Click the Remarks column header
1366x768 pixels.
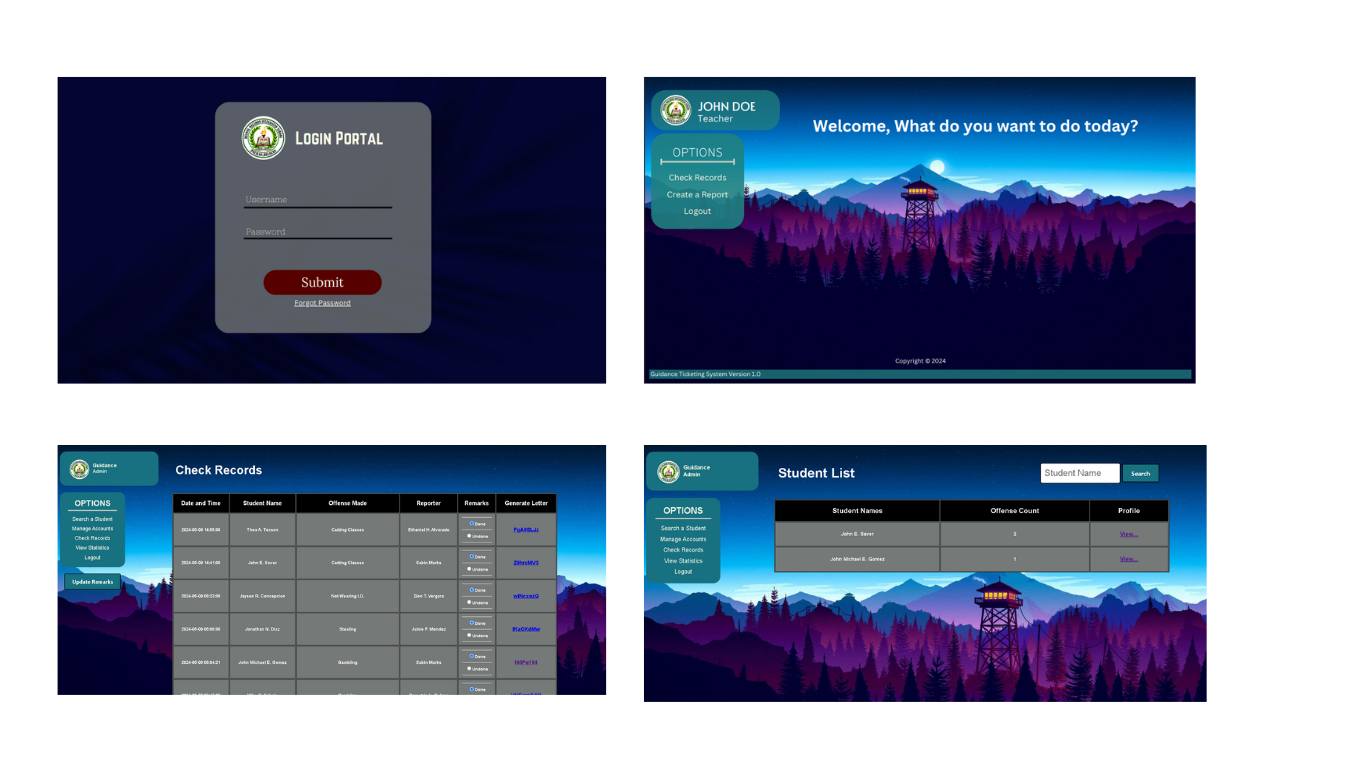coord(477,503)
